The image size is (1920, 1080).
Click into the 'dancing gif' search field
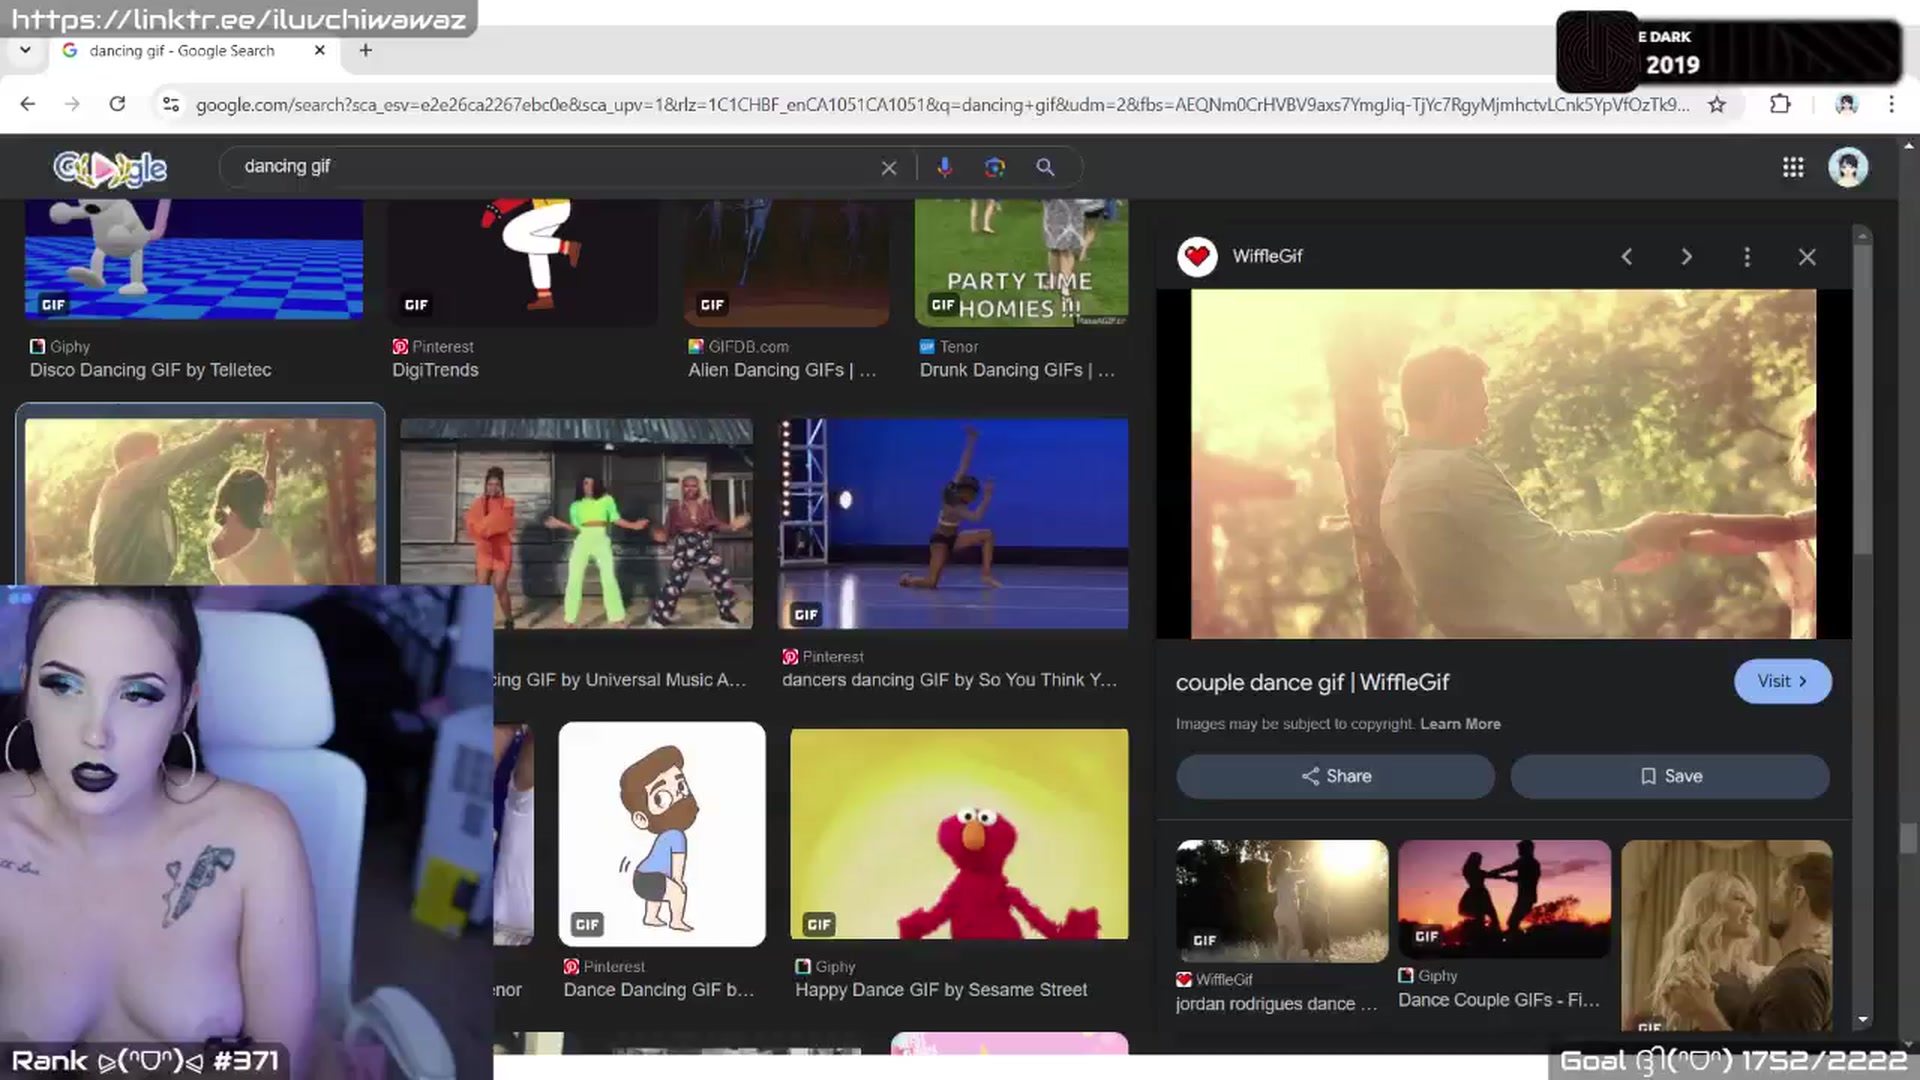pyautogui.click(x=555, y=167)
